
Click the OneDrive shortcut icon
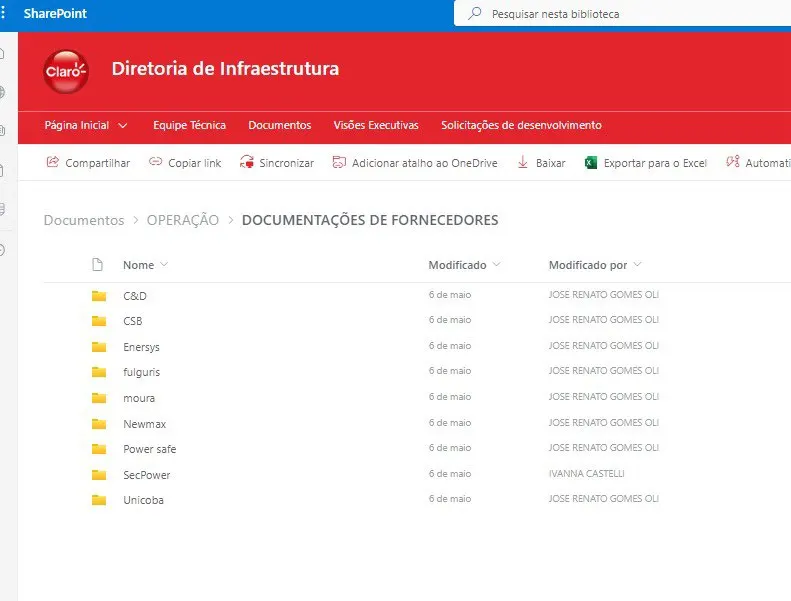click(339, 162)
